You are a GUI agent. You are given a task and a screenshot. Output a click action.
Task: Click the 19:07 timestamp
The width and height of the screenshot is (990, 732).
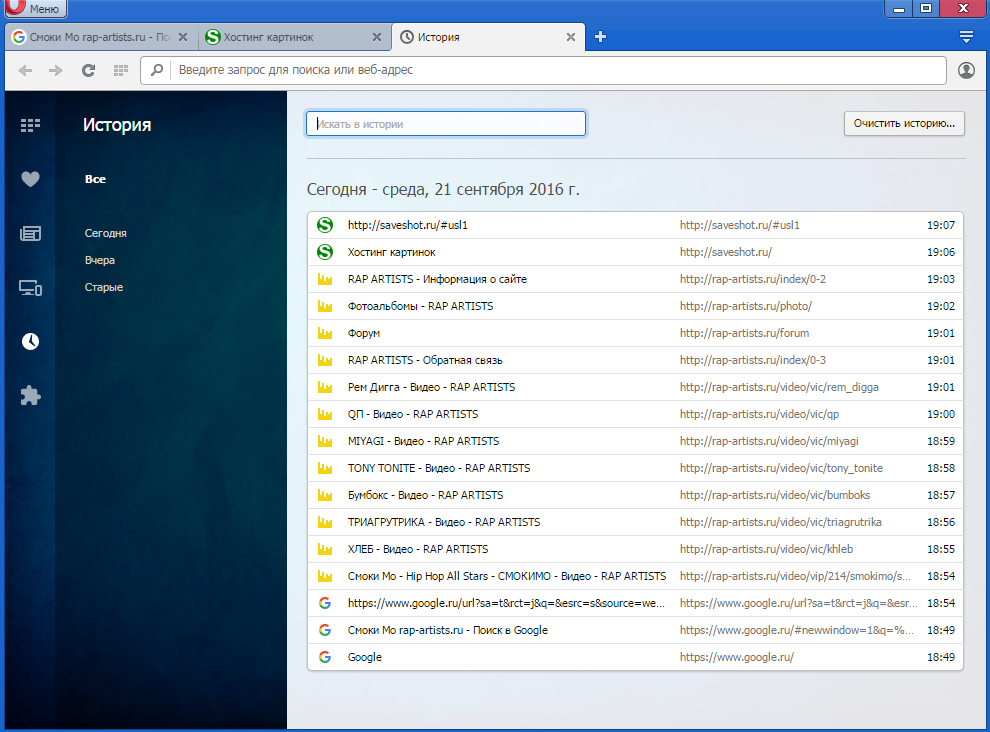coord(941,225)
